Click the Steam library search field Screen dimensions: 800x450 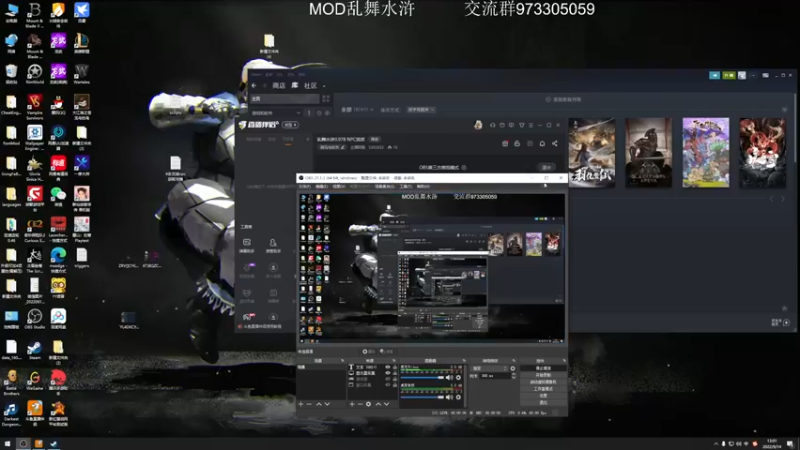pyautogui.click(x=285, y=98)
